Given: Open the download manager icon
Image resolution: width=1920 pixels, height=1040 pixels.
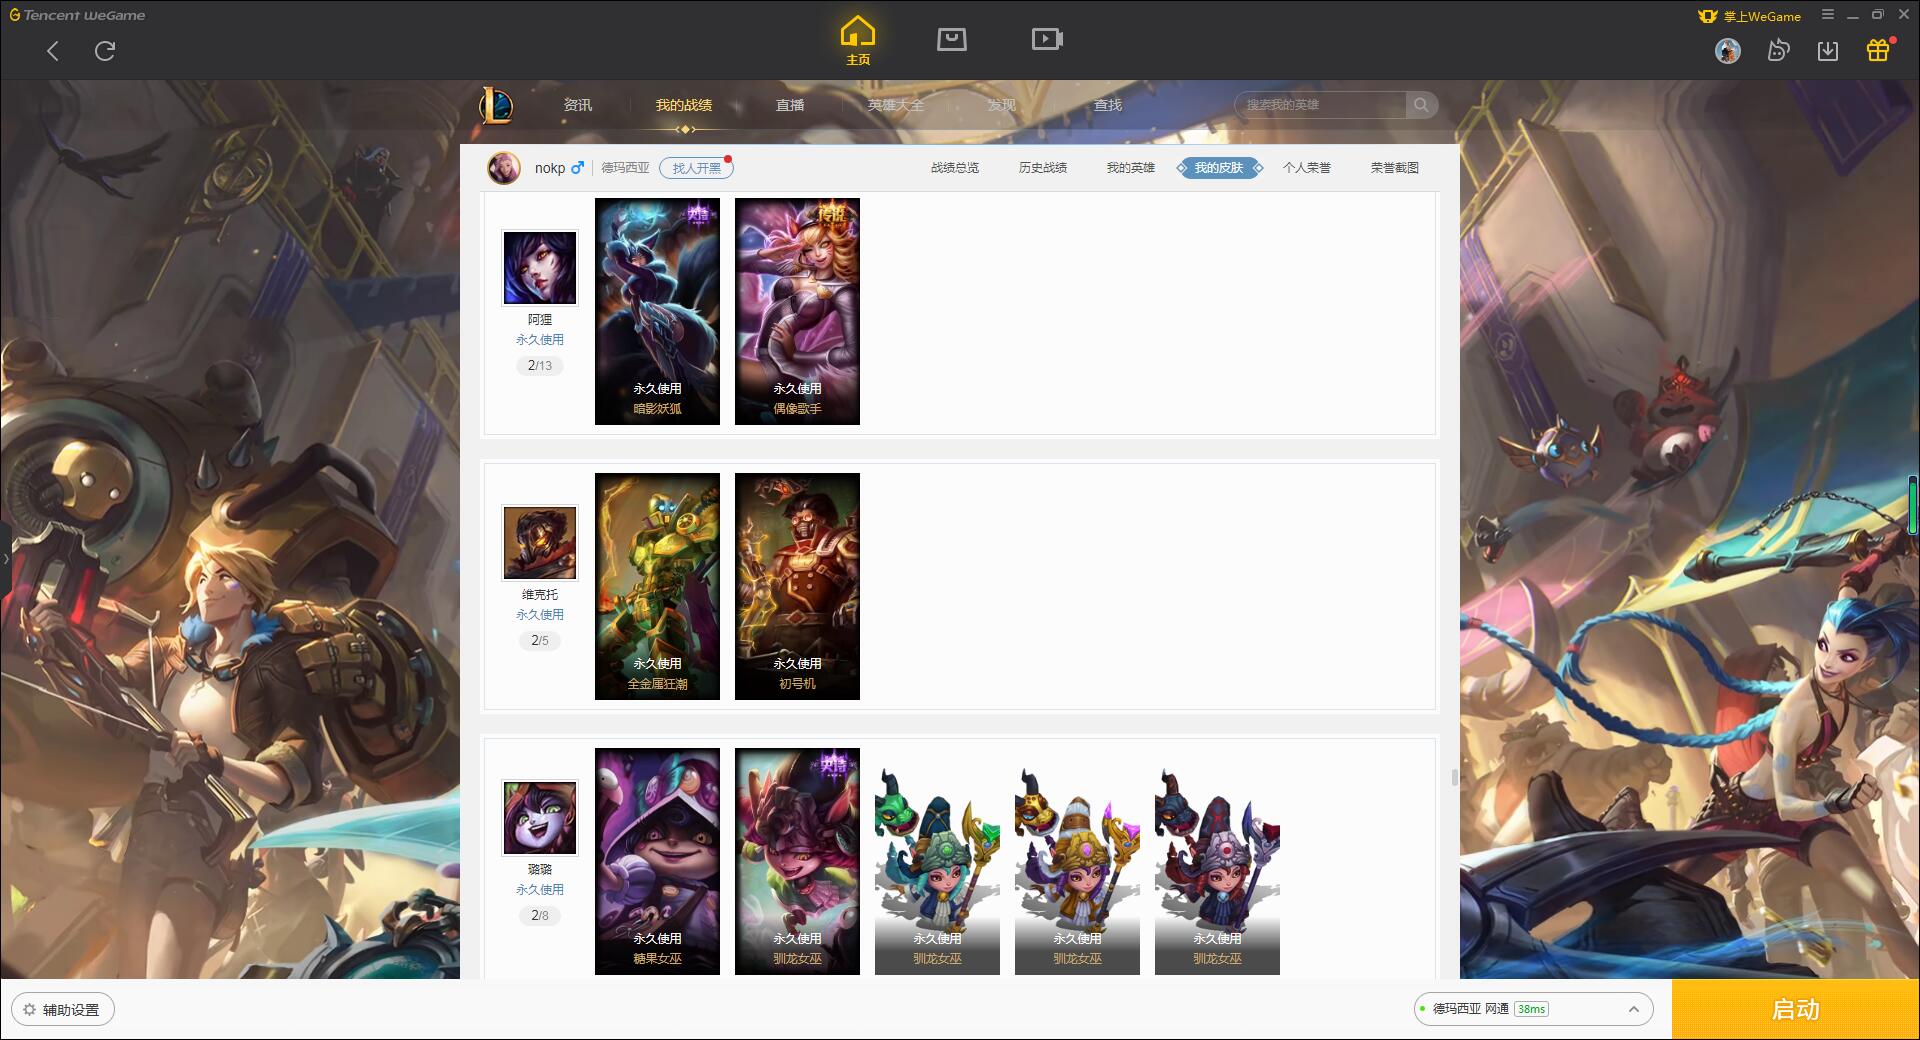Looking at the screenshot, I should pyautogui.click(x=1828, y=50).
